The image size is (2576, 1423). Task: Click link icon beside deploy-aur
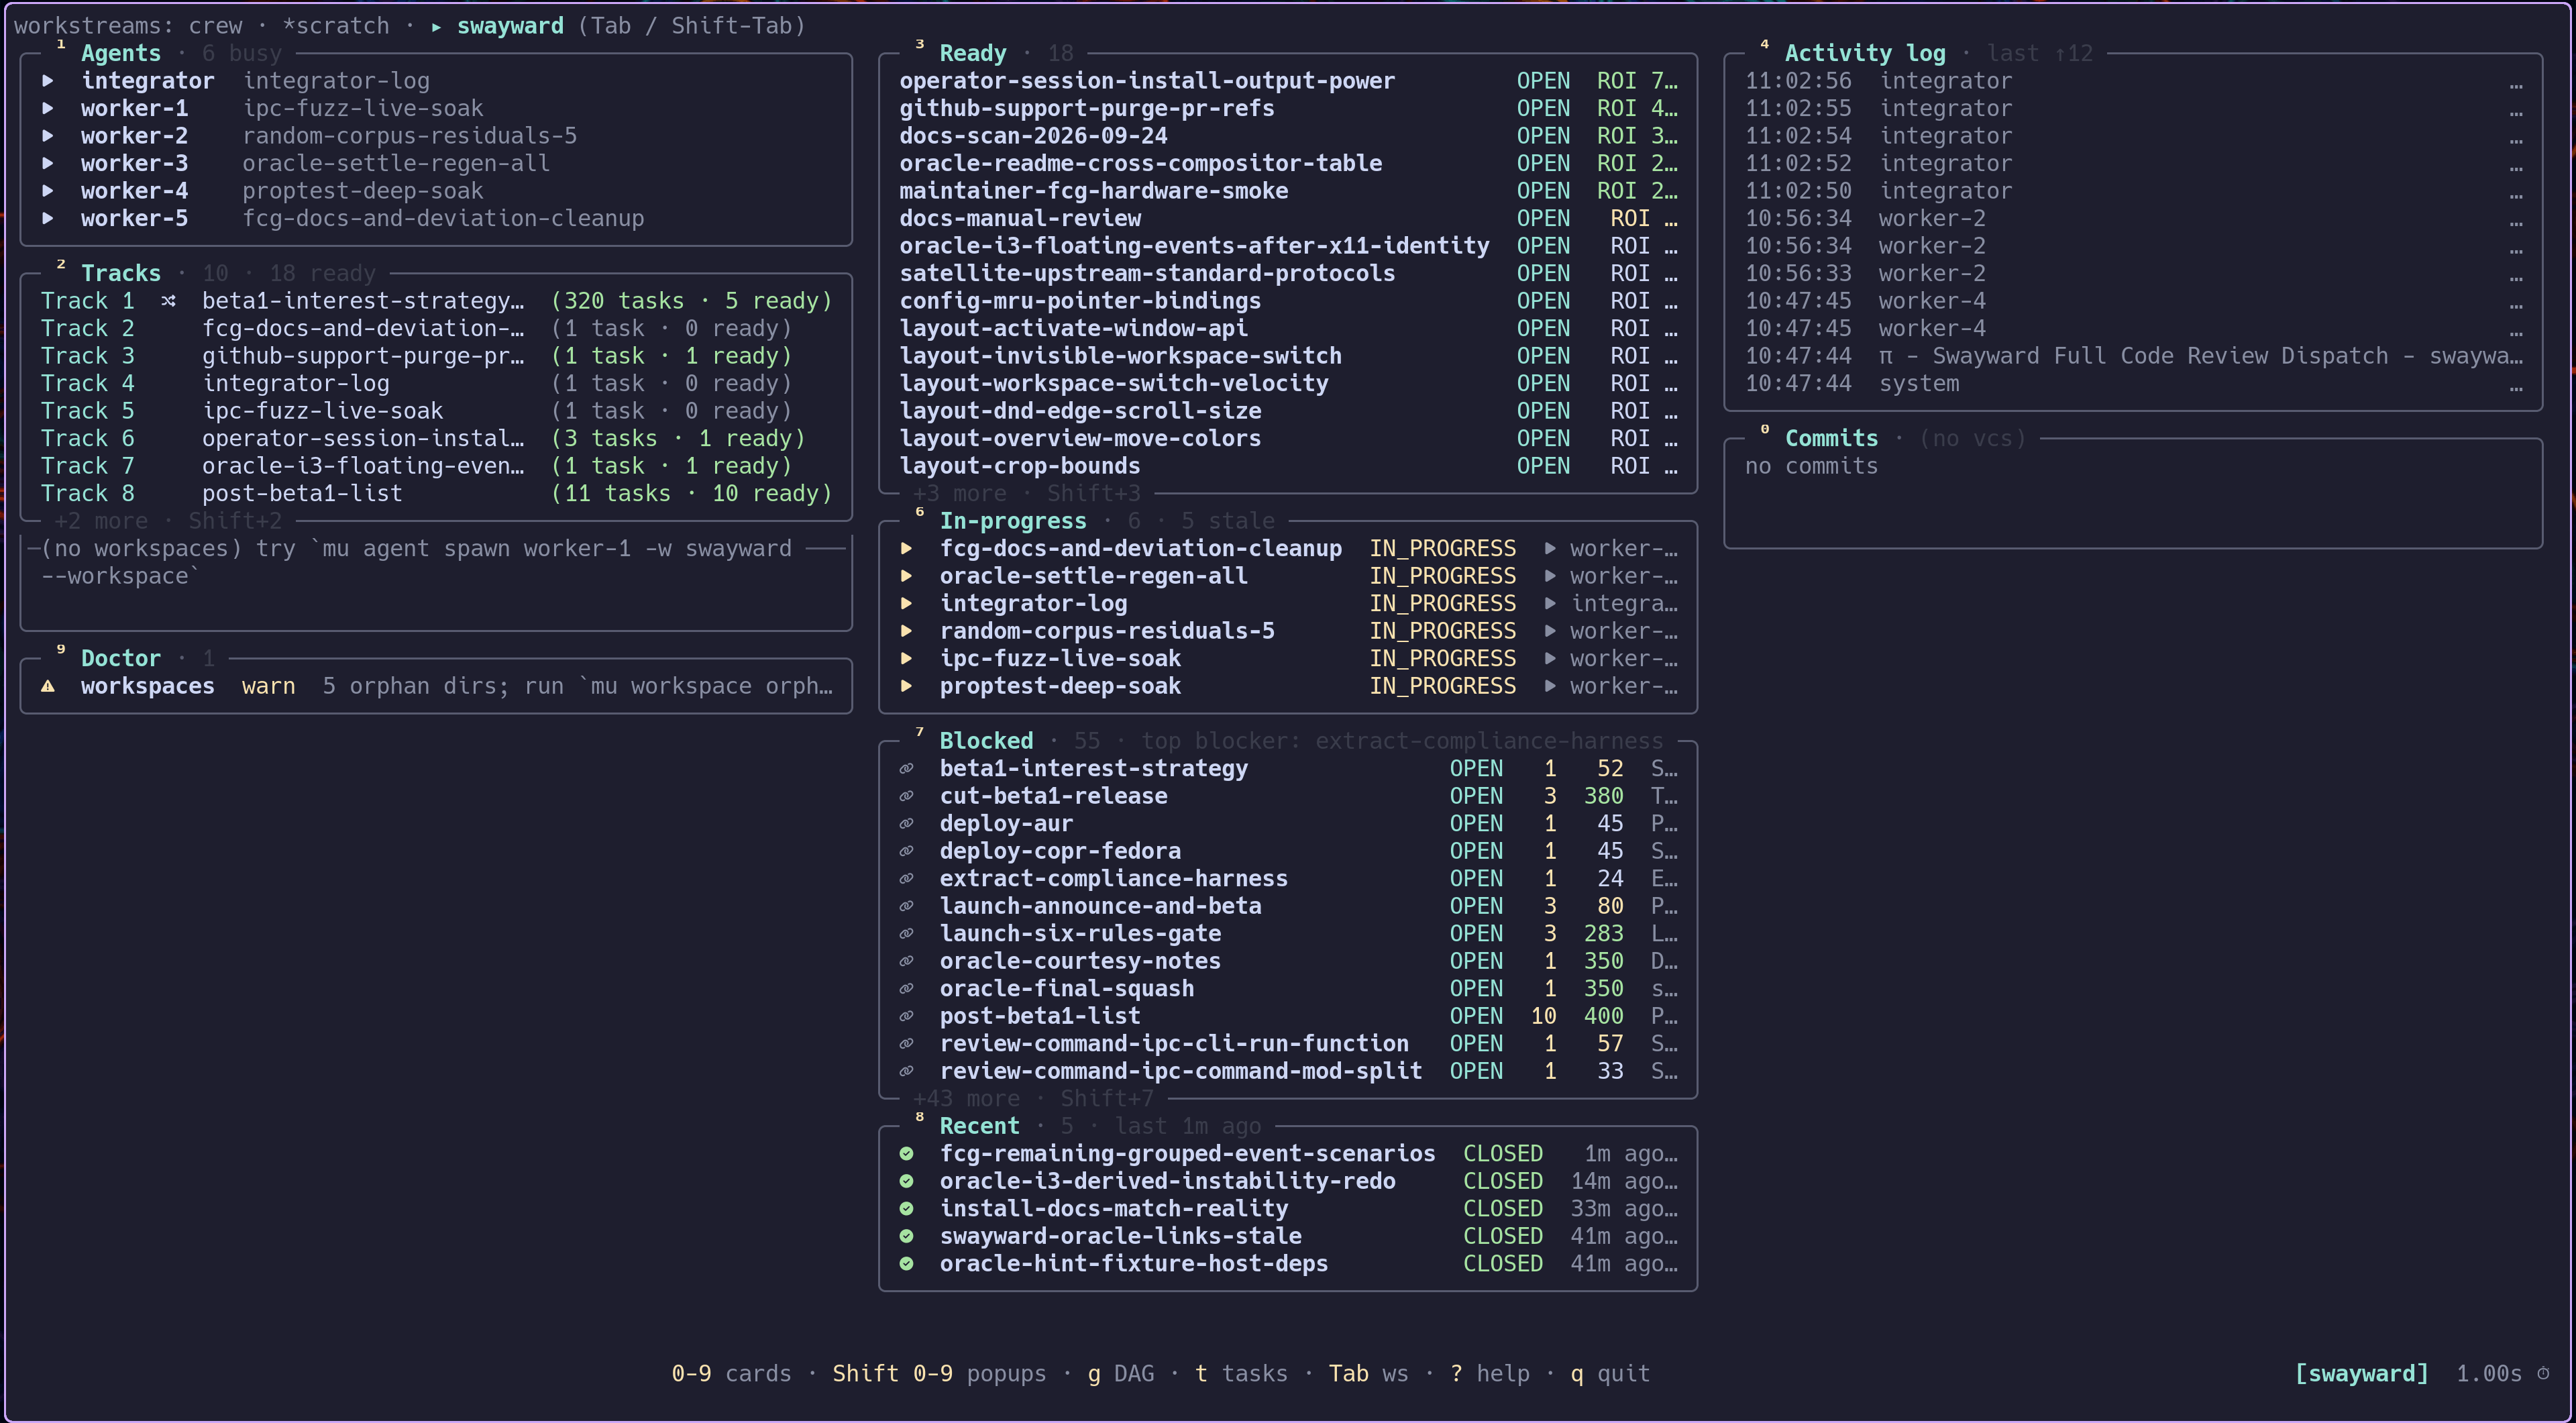tap(906, 824)
